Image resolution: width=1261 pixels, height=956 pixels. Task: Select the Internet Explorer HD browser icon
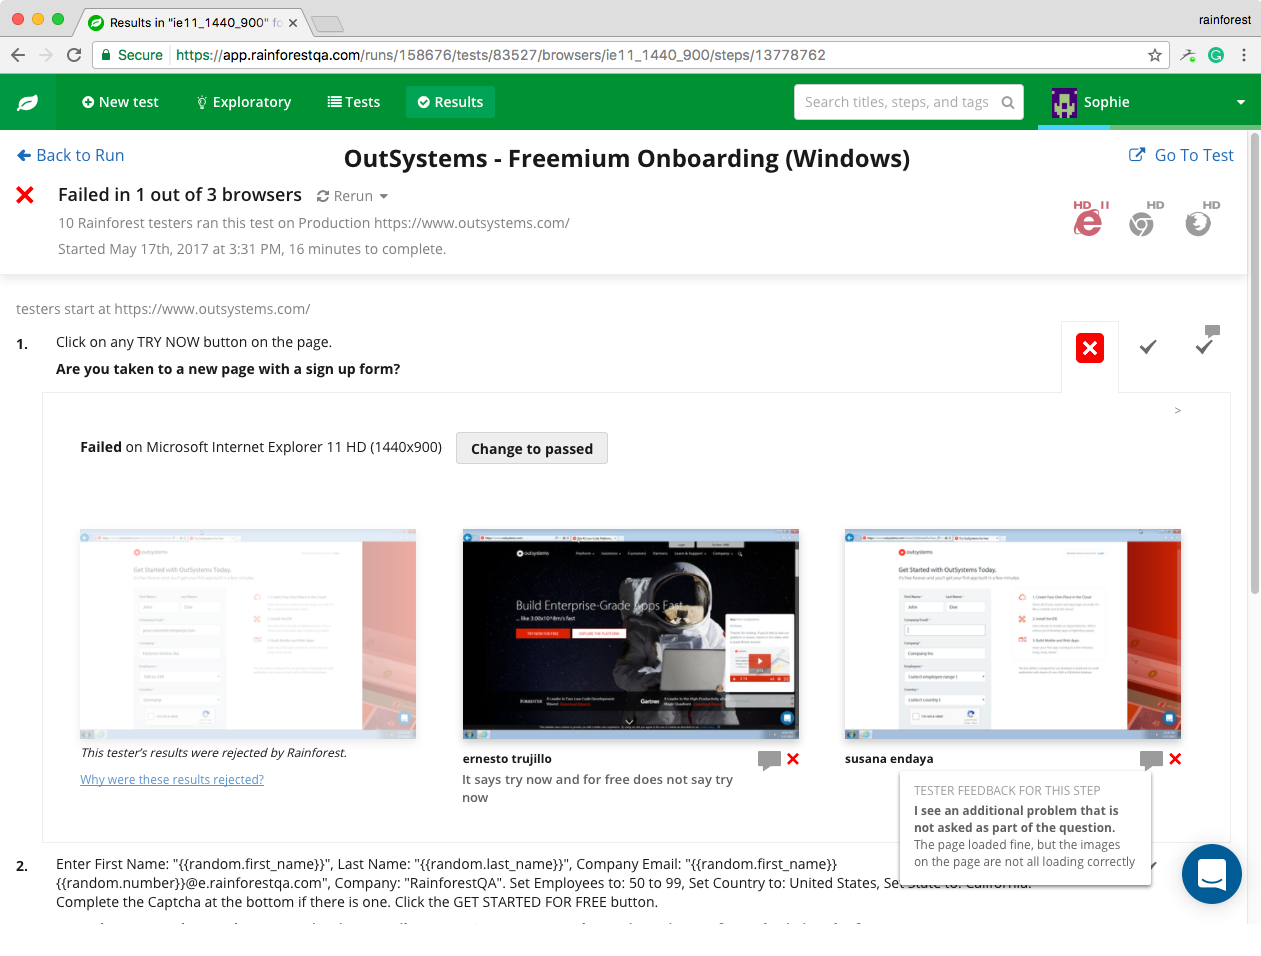pos(1088,219)
